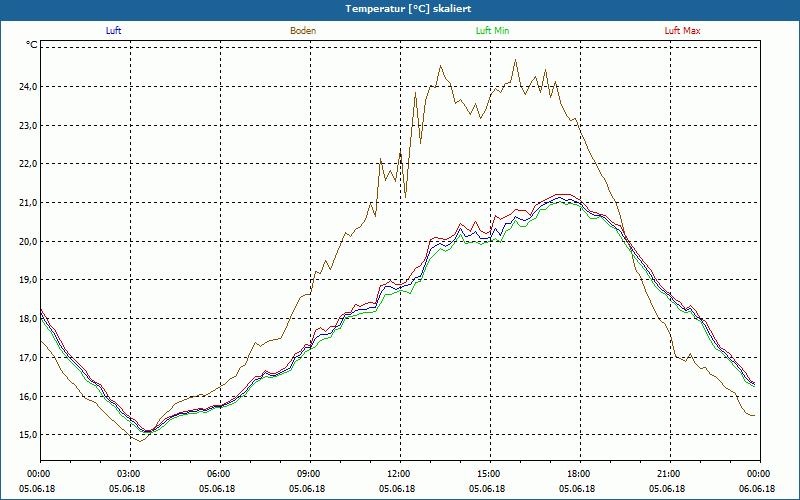The height and width of the screenshot is (500, 800).
Task: Click the 15:00 time axis label
Action: (x=491, y=474)
